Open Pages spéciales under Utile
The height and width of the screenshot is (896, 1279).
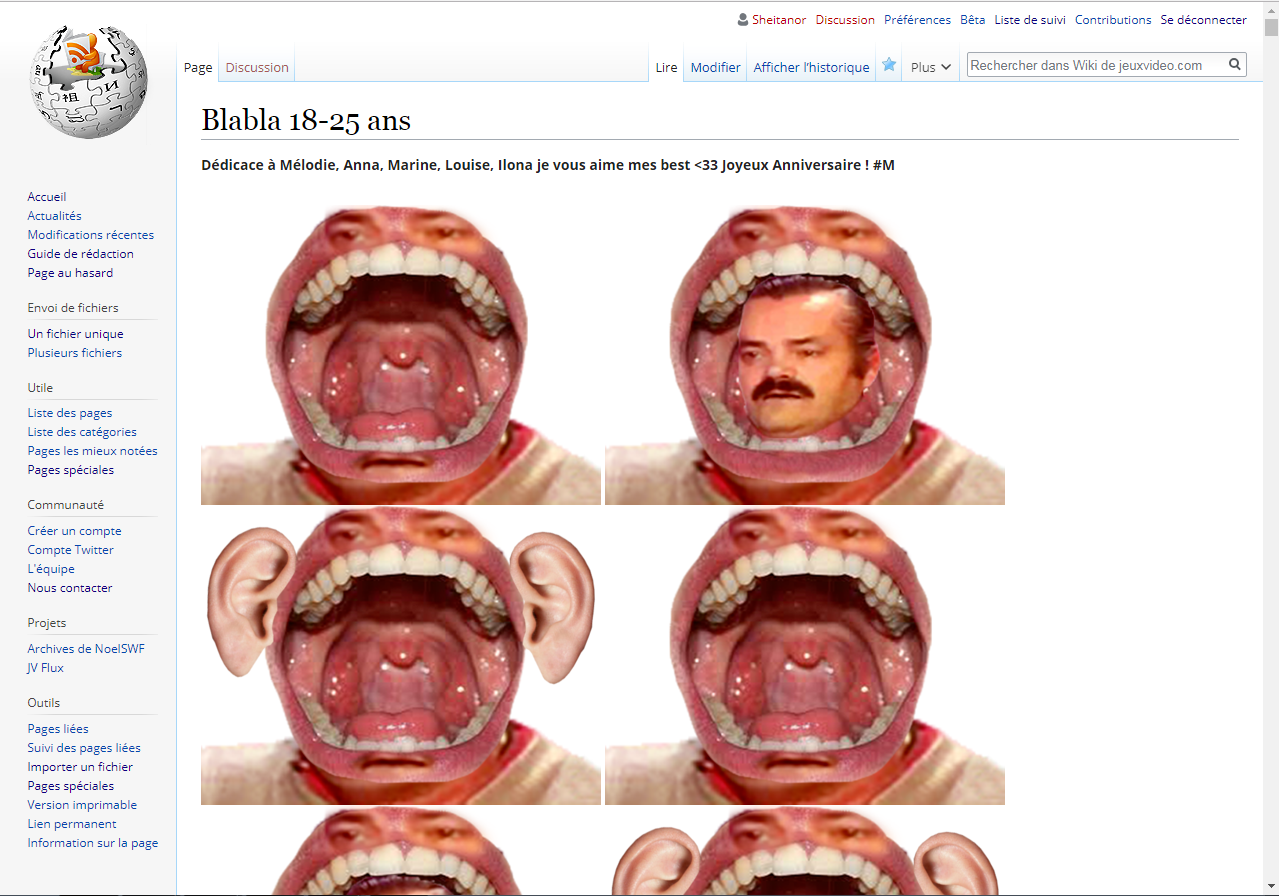point(71,470)
